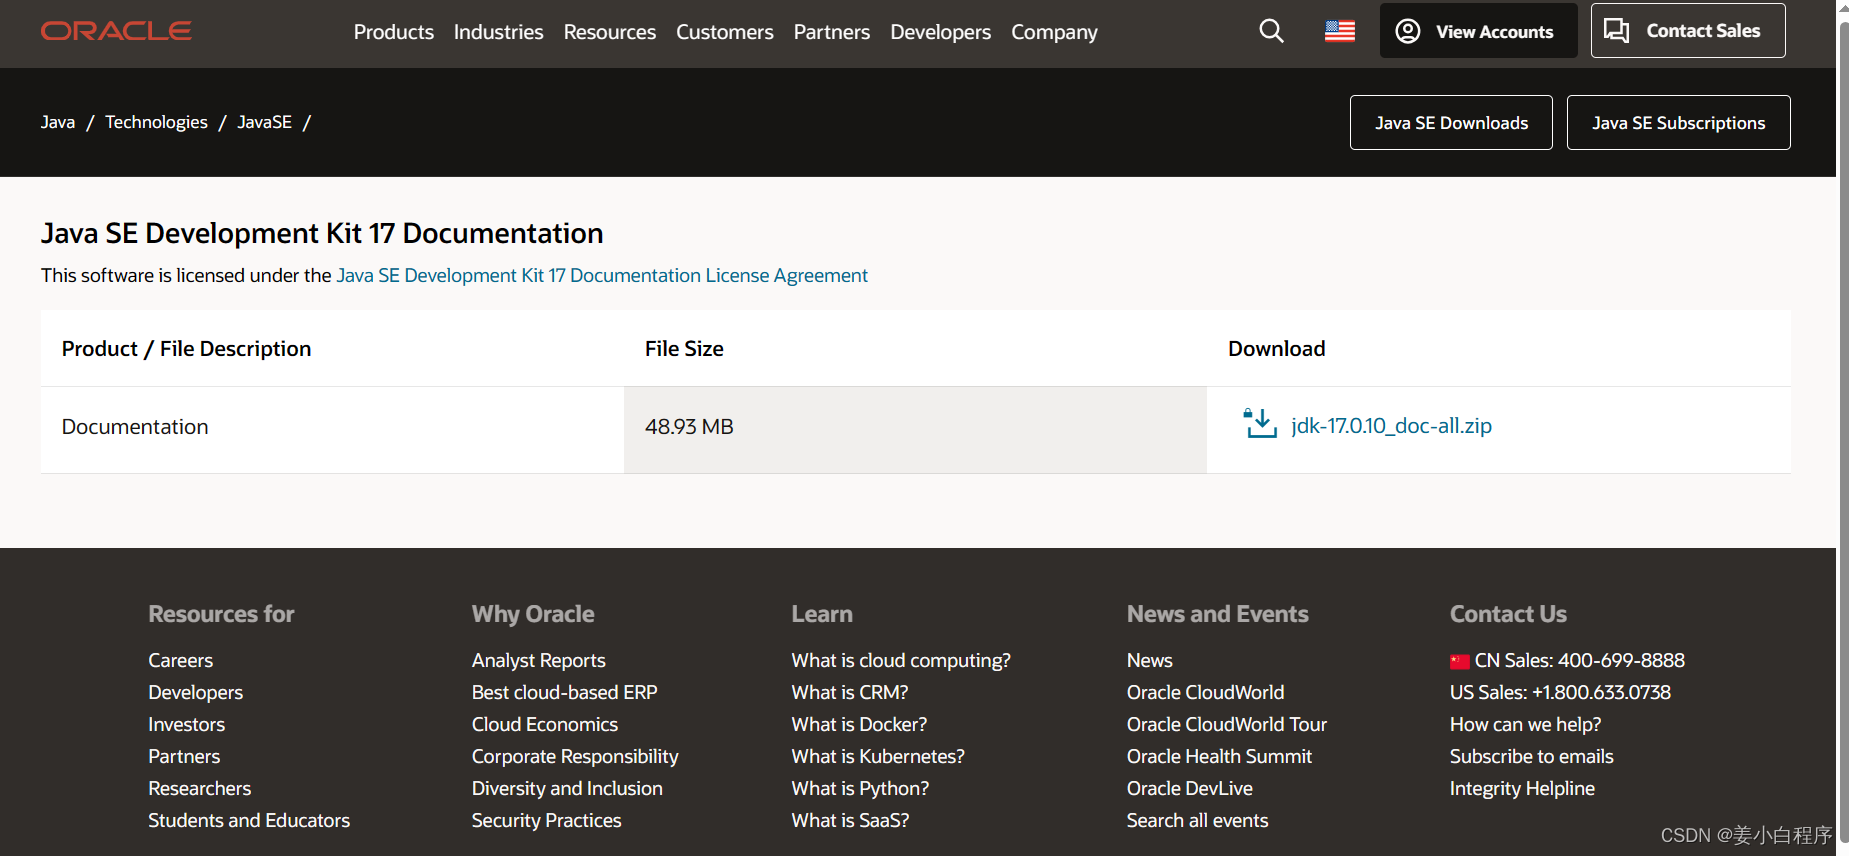
Task: Open Corporate Responsibility link
Action: (575, 756)
